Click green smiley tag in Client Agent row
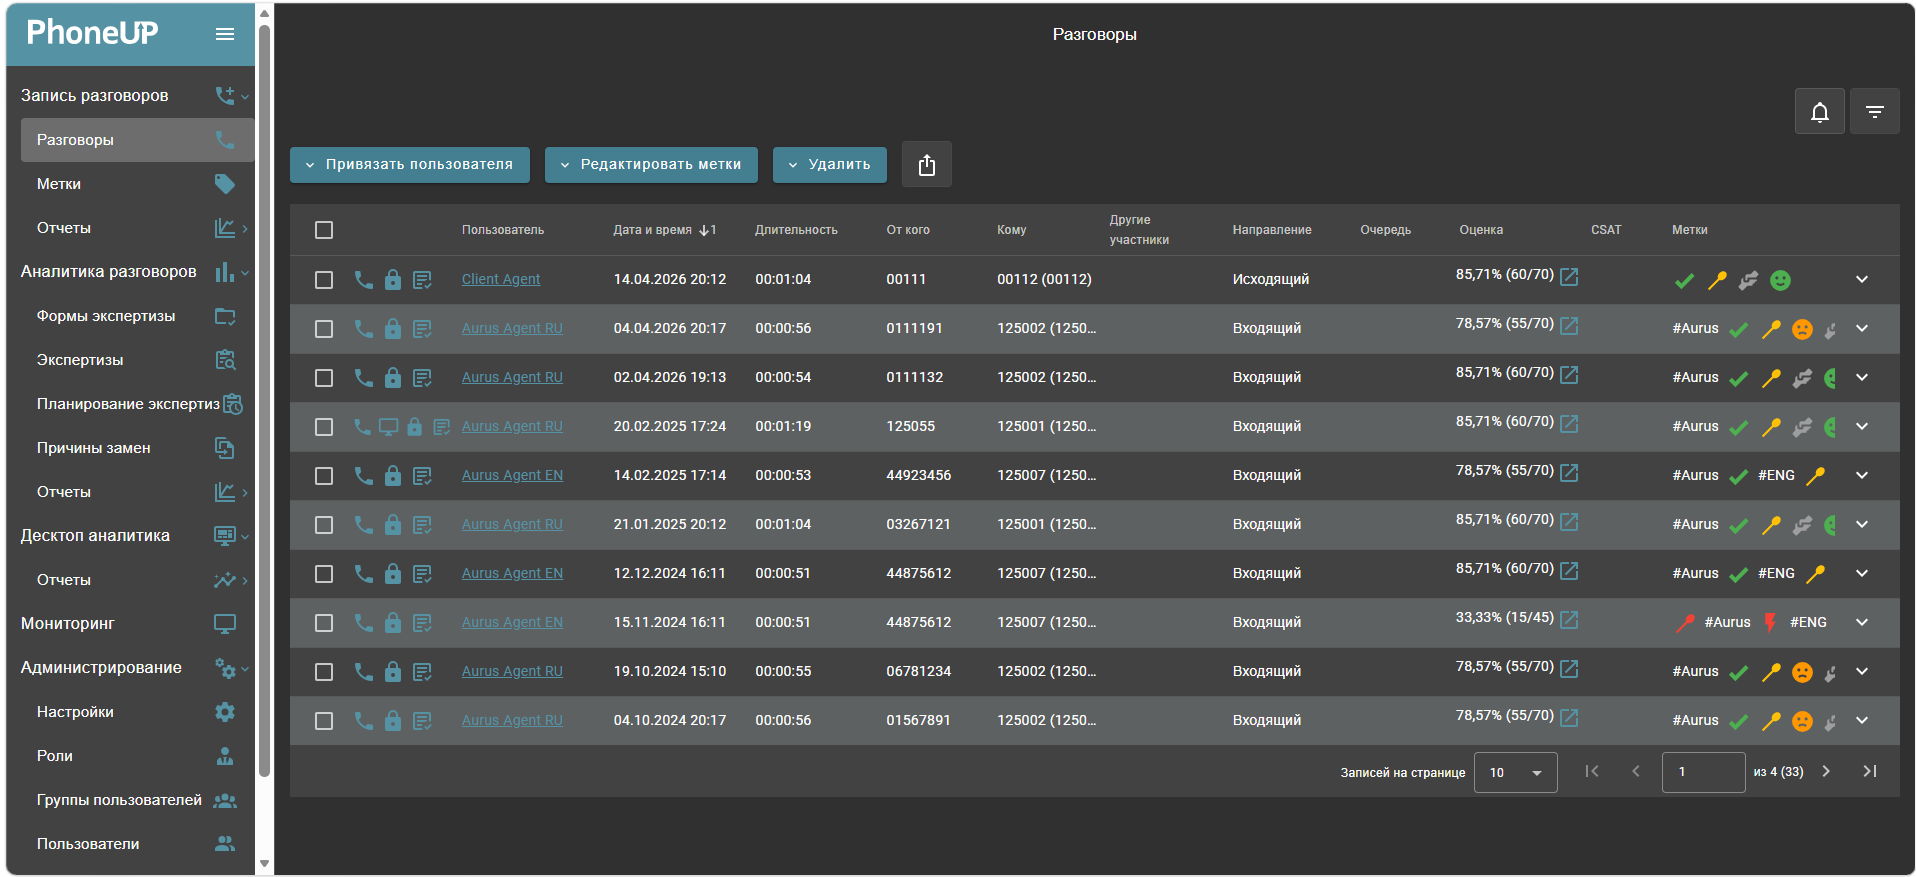Viewport: 1917px width, 877px height. 1780,281
